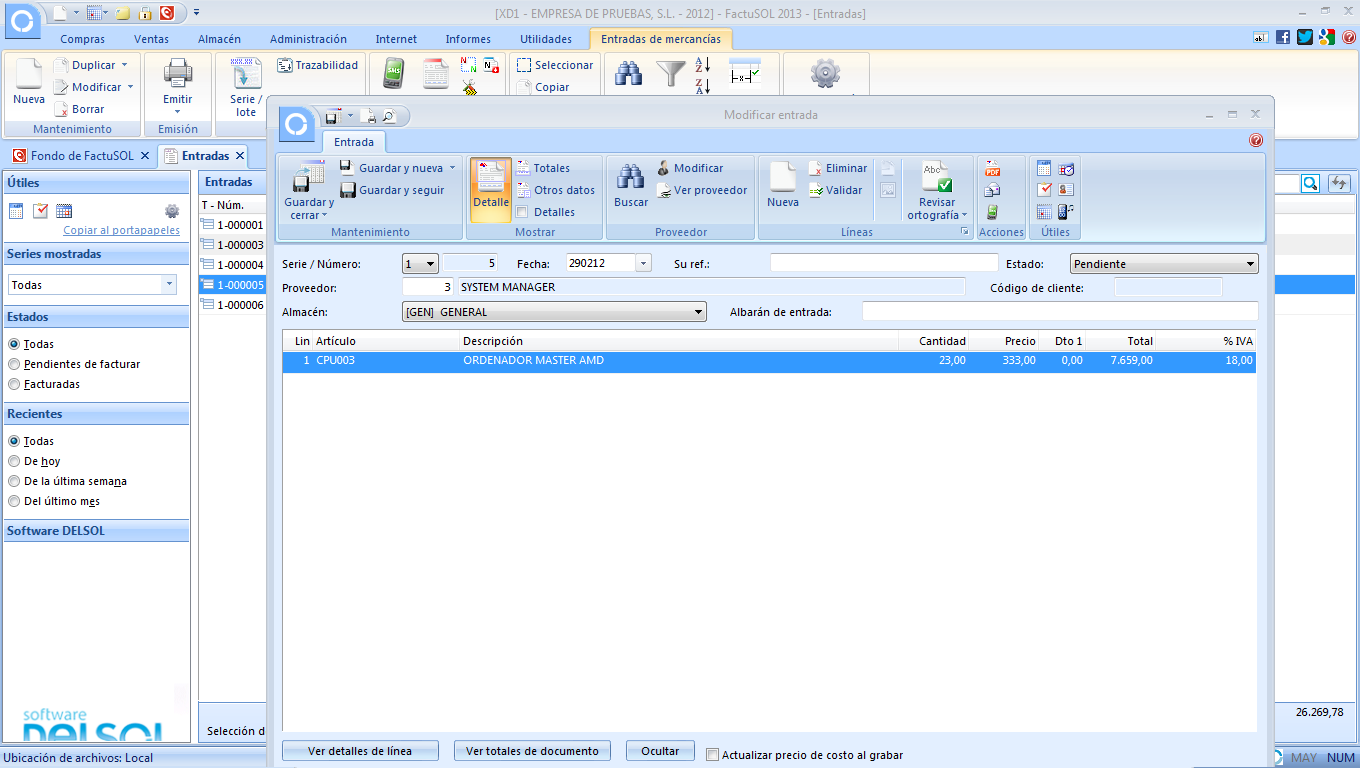Viewport: 1360px width, 768px height.
Task: Click Validar lines icon
Action: pos(816,190)
